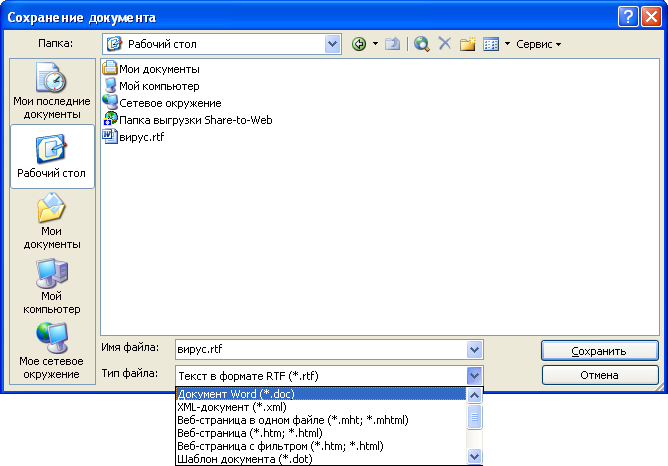This screenshot has height=466, width=668.
Task: Expand the Имя файла dropdown arrow
Action: (474, 350)
